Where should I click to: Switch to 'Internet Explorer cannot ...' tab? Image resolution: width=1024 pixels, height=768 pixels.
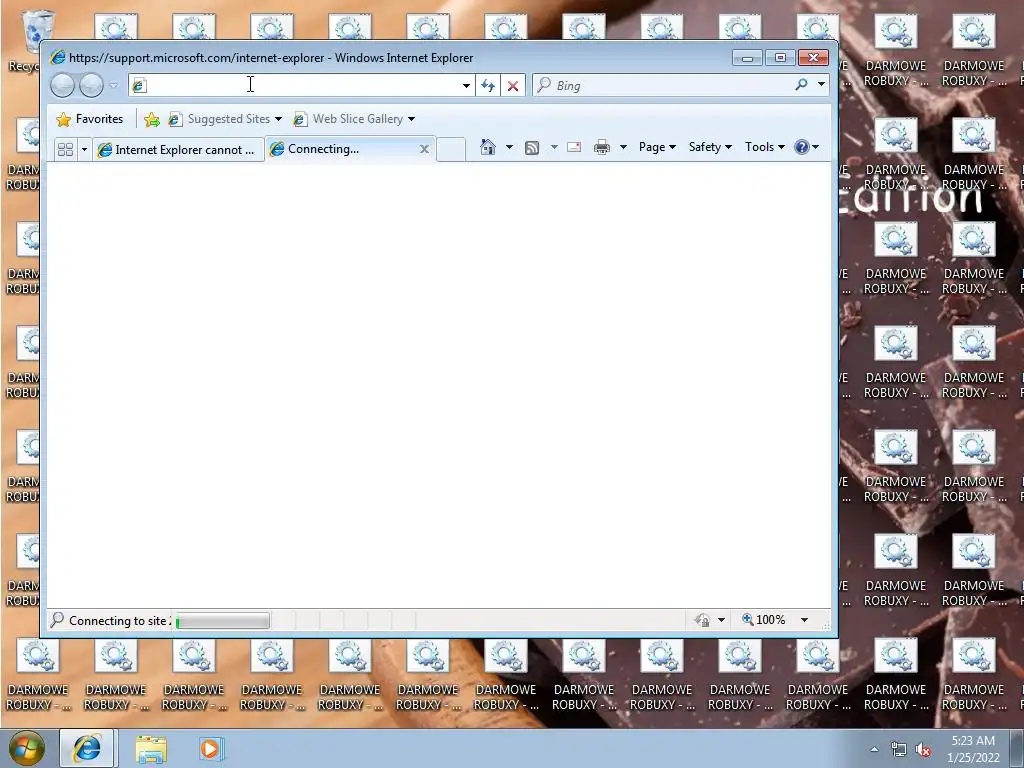(177, 150)
